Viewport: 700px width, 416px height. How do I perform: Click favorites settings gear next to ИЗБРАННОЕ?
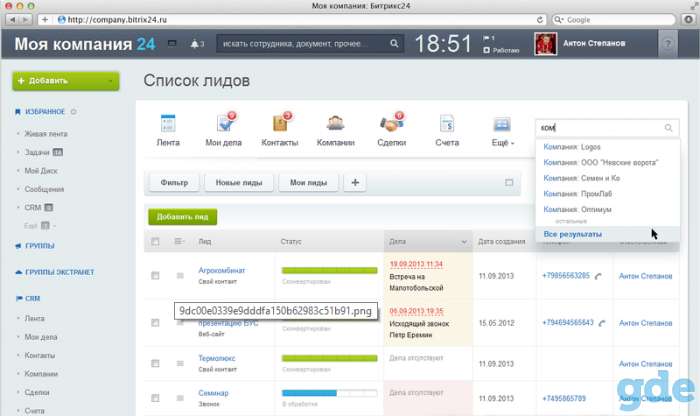click(74, 112)
